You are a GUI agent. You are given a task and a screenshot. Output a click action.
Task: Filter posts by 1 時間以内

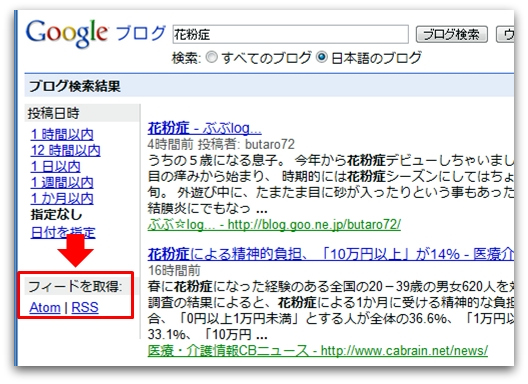click(x=62, y=135)
